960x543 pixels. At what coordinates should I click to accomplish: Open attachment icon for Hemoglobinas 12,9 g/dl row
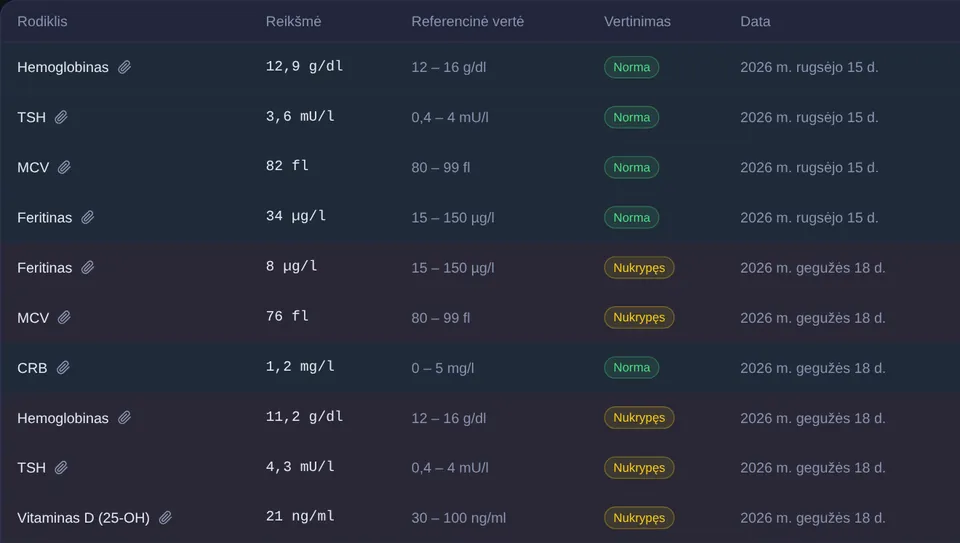[x=124, y=67]
